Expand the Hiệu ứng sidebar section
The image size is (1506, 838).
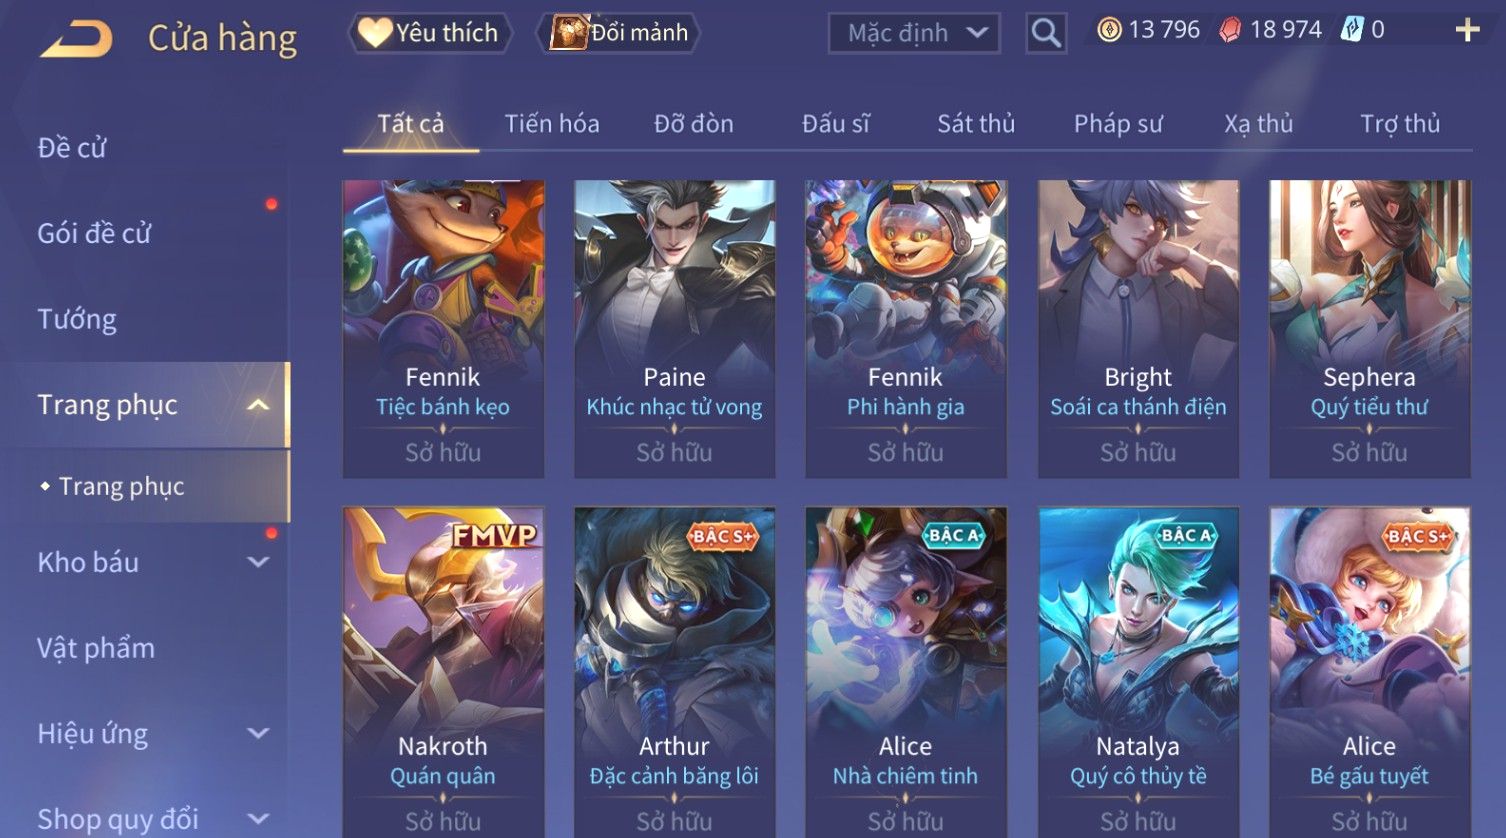click(258, 733)
